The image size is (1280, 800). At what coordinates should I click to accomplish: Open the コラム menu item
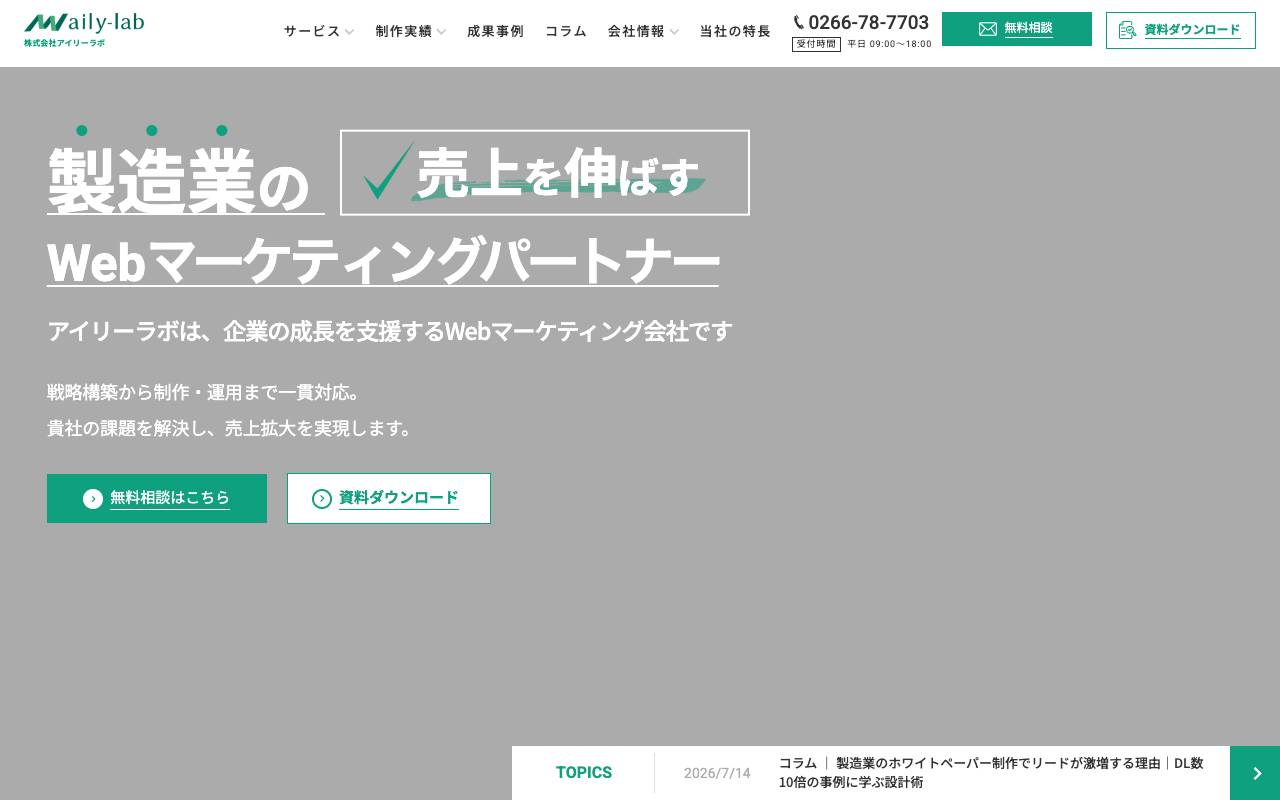(566, 31)
